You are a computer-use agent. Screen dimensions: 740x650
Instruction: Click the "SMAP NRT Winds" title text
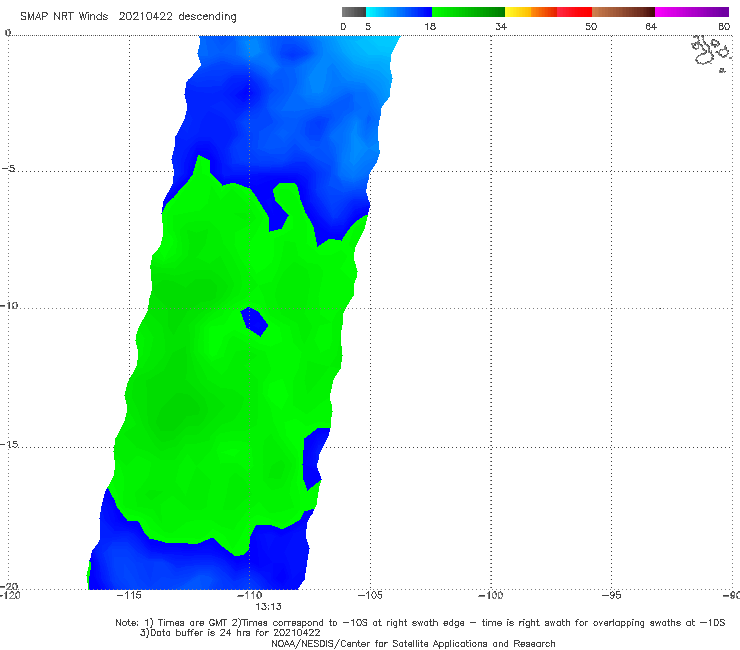click(64, 17)
